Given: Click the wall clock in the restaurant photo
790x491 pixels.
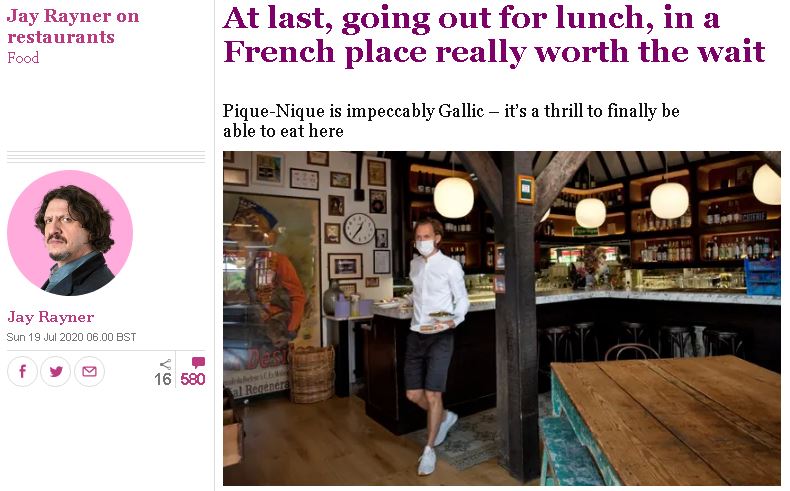Looking at the screenshot, I should click(x=359, y=228).
